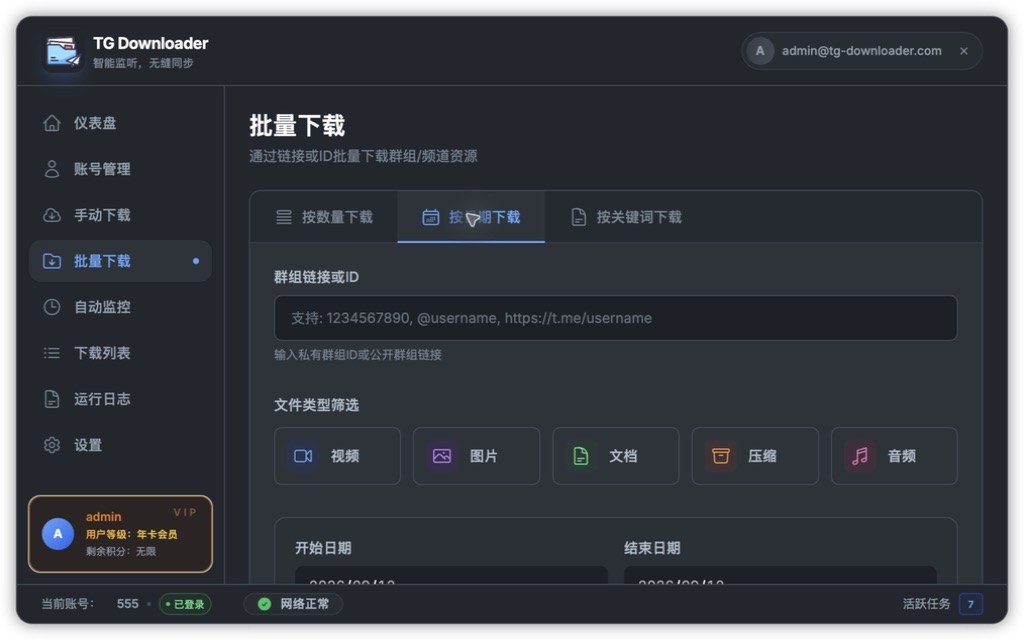Click the blue avatar A in the admin VIP card
Image resolution: width=1024 pixels, height=640 pixels.
tap(58, 534)
